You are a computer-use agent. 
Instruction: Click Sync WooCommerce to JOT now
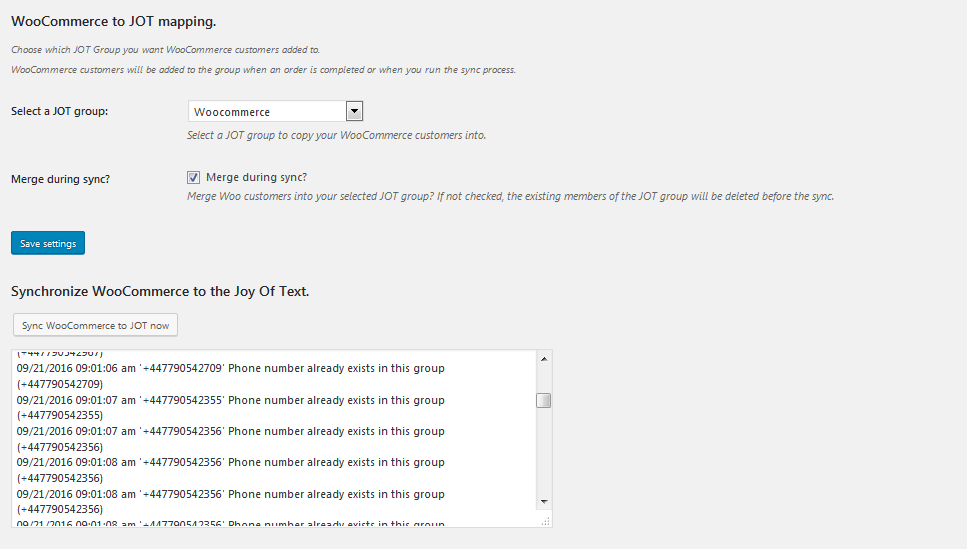tap(95, 326)
